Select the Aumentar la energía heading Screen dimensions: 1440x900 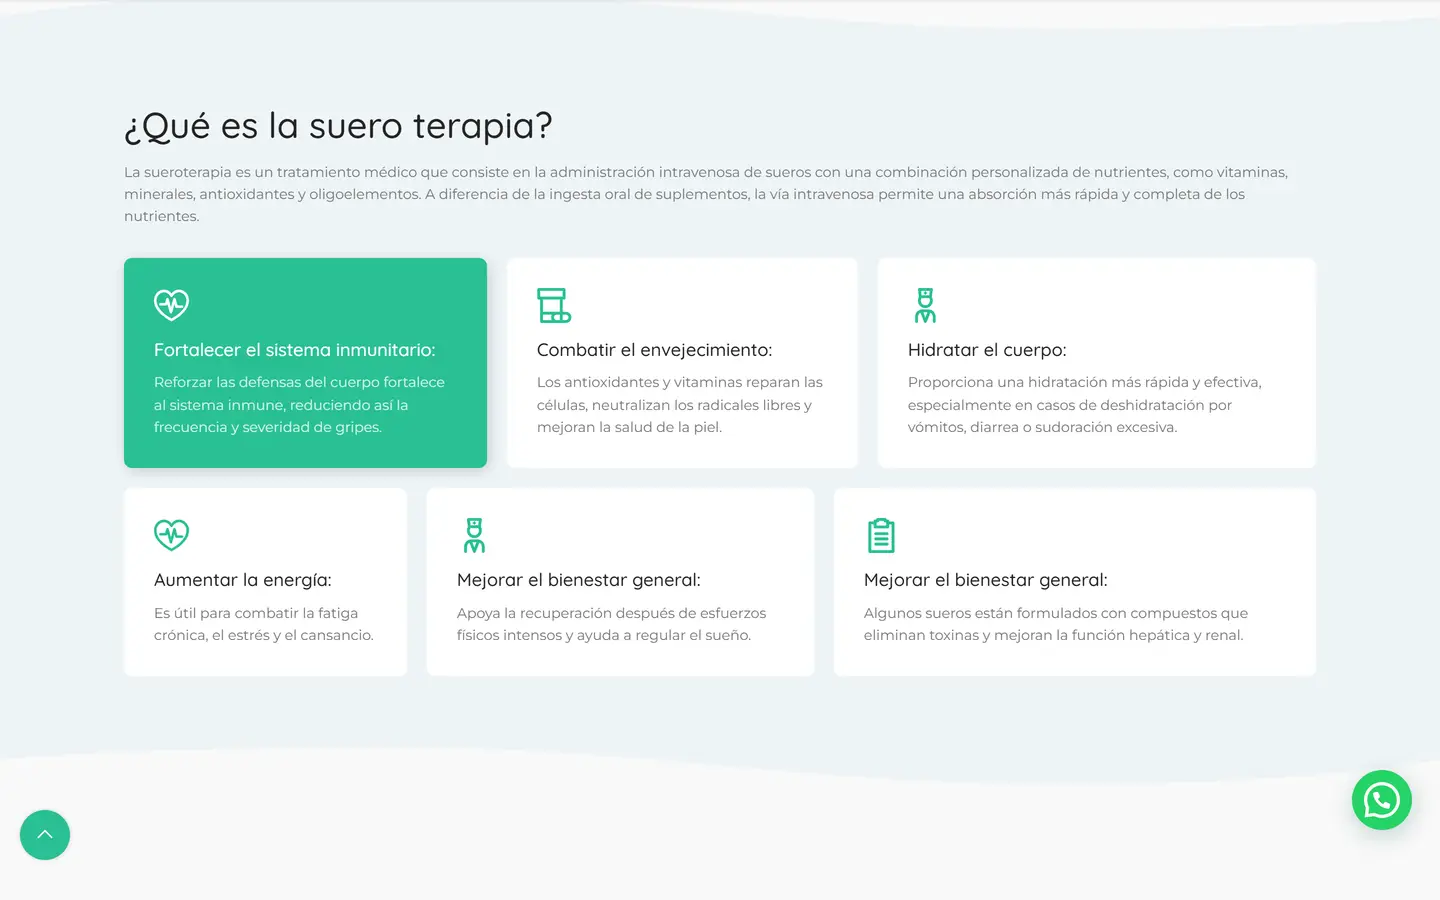[x=243, y=580]
